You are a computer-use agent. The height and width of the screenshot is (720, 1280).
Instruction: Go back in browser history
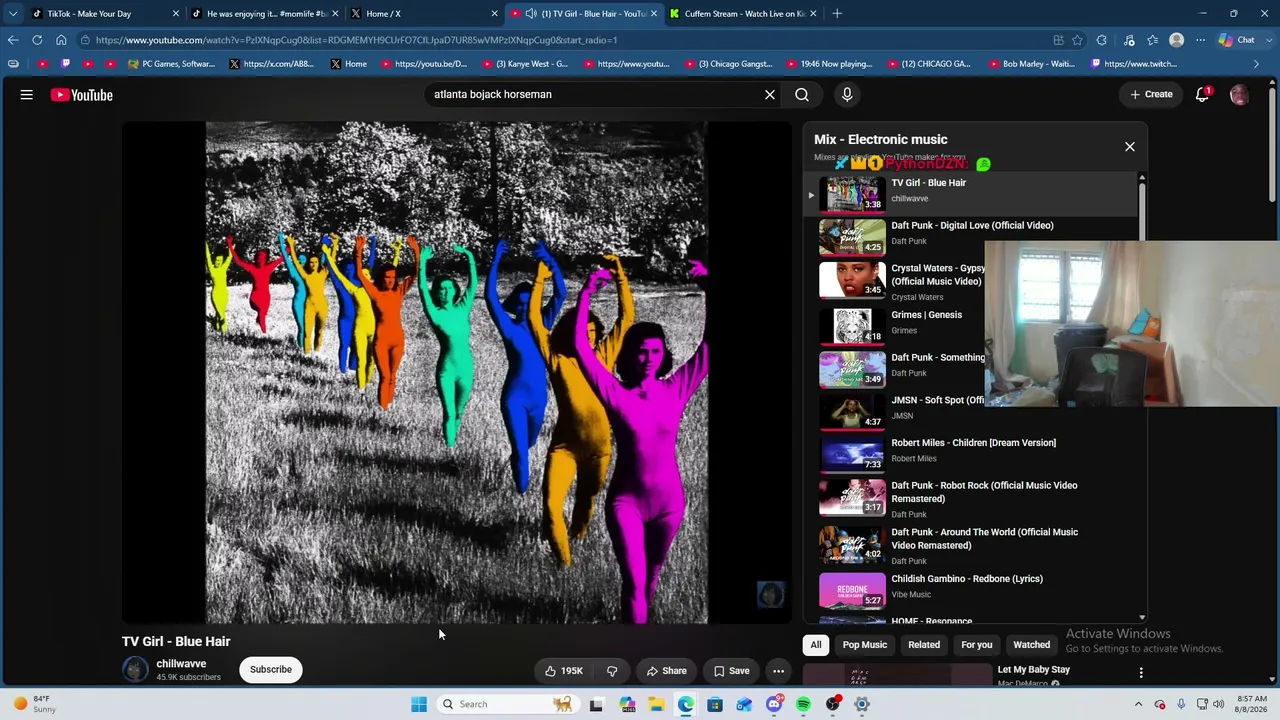(x=13, y=40)
